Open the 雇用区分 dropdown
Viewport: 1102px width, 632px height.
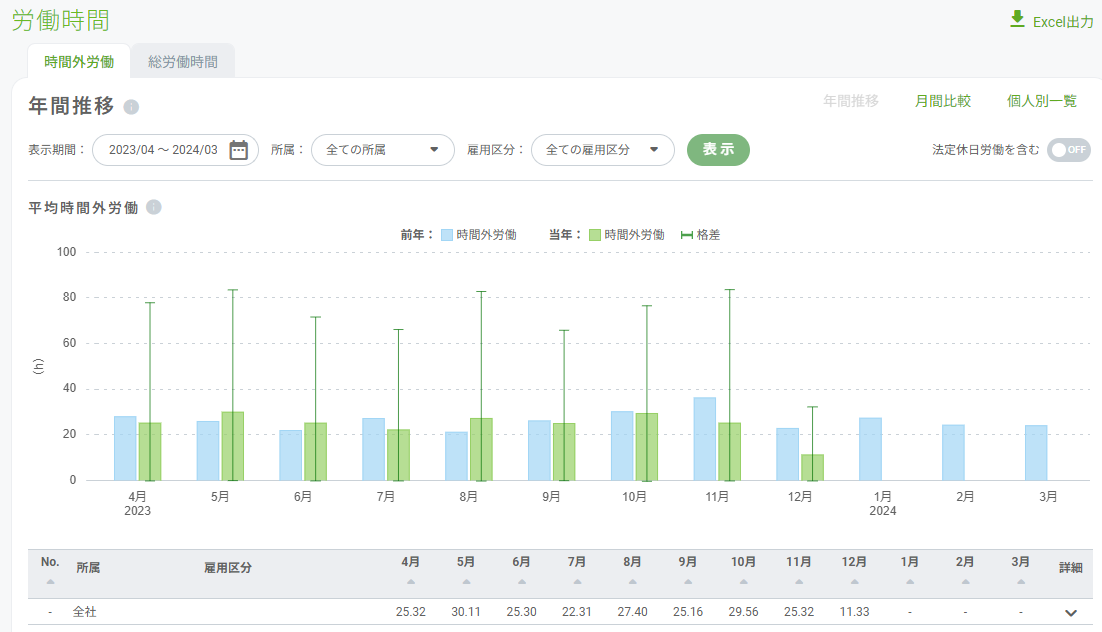pyautogui.click(x=602, y=150)
